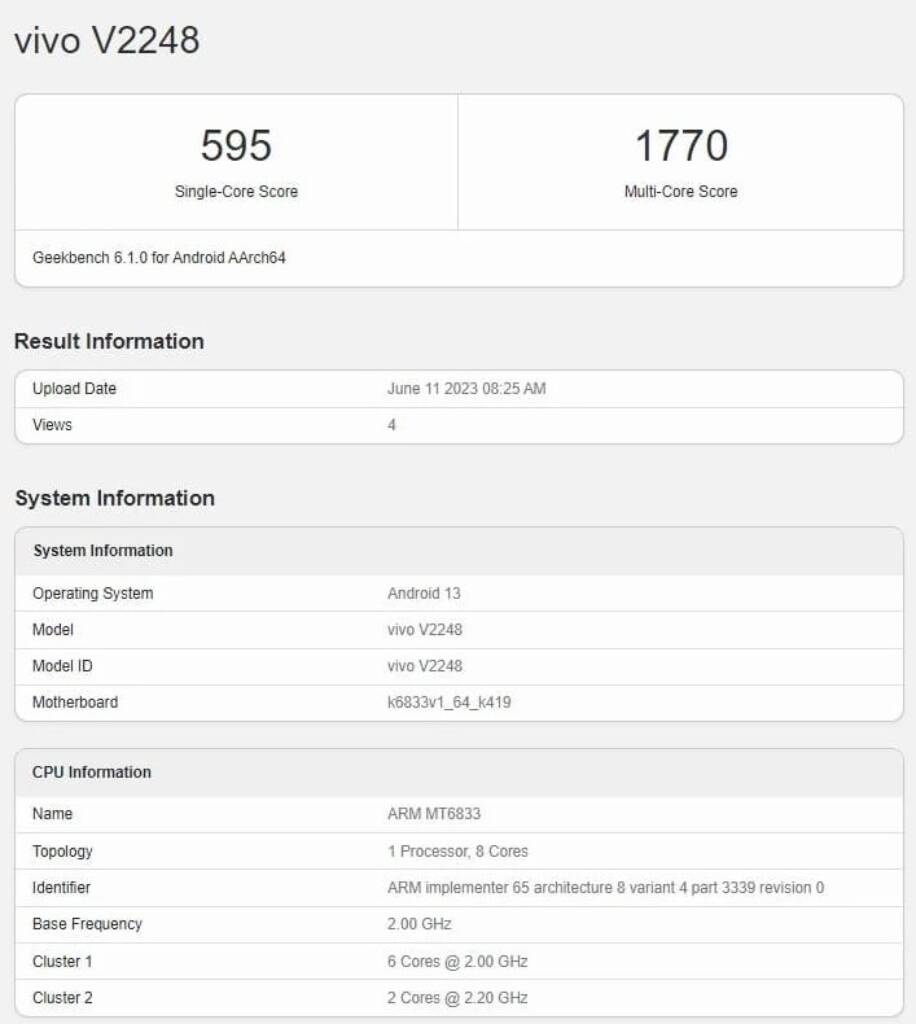Click the 'Multi-Core Score' label
The width and height of the screenshot is (916, 1024).
[681, 191]
